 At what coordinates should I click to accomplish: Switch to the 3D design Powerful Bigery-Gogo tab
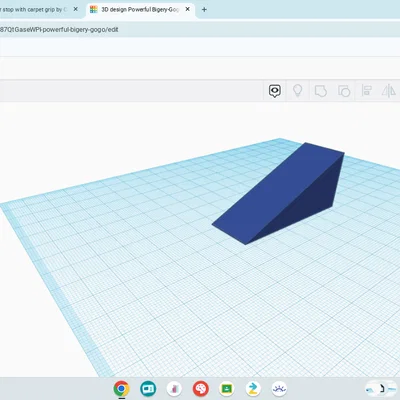coord(140,9)
